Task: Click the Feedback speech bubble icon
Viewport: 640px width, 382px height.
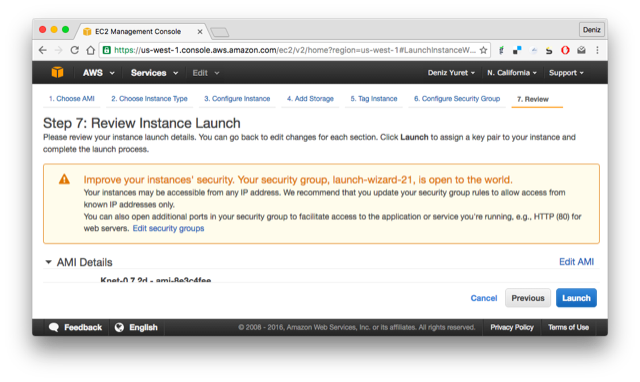Action: coord(54,327)
